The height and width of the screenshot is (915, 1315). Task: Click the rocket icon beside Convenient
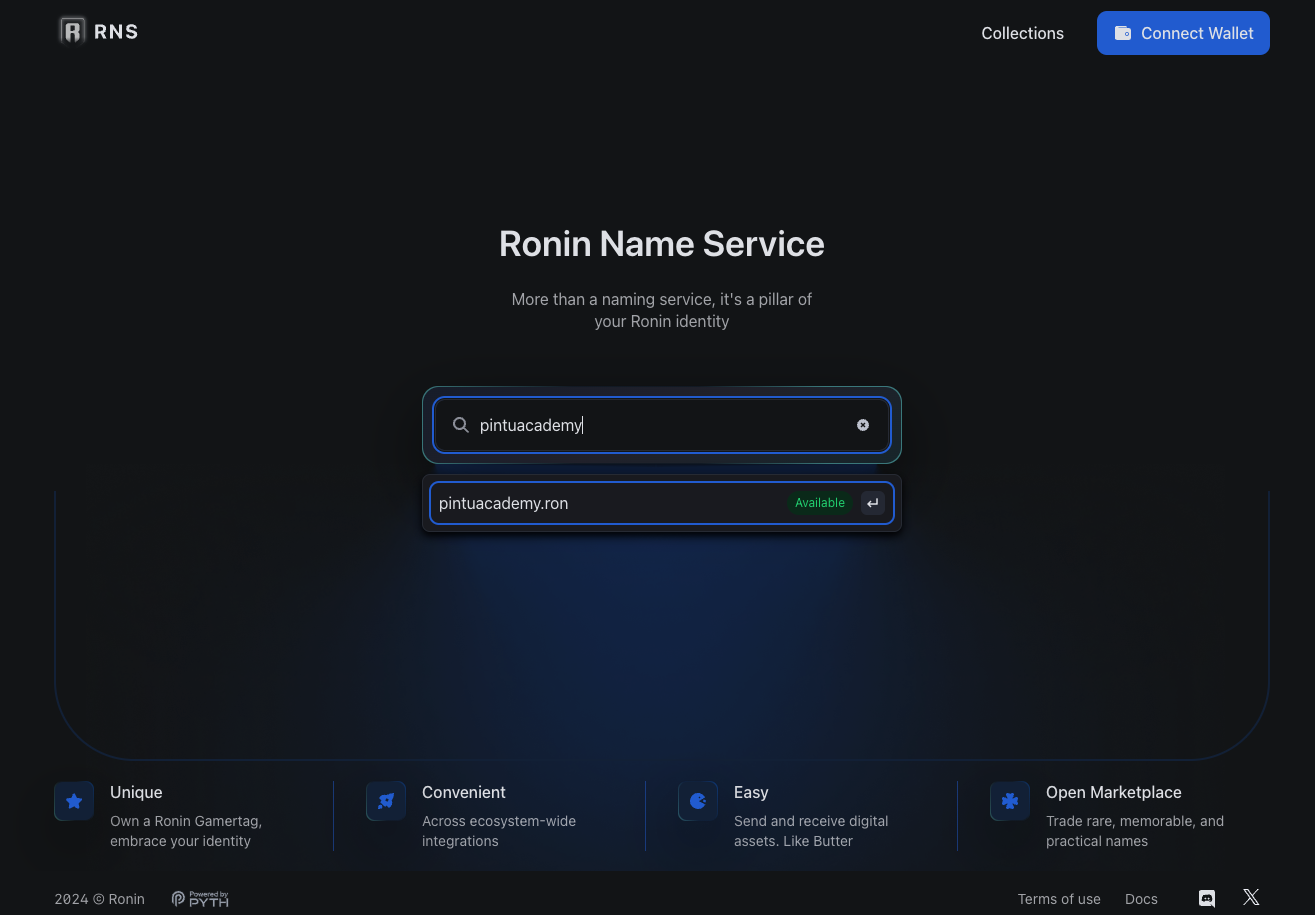[x=386, y=801]
